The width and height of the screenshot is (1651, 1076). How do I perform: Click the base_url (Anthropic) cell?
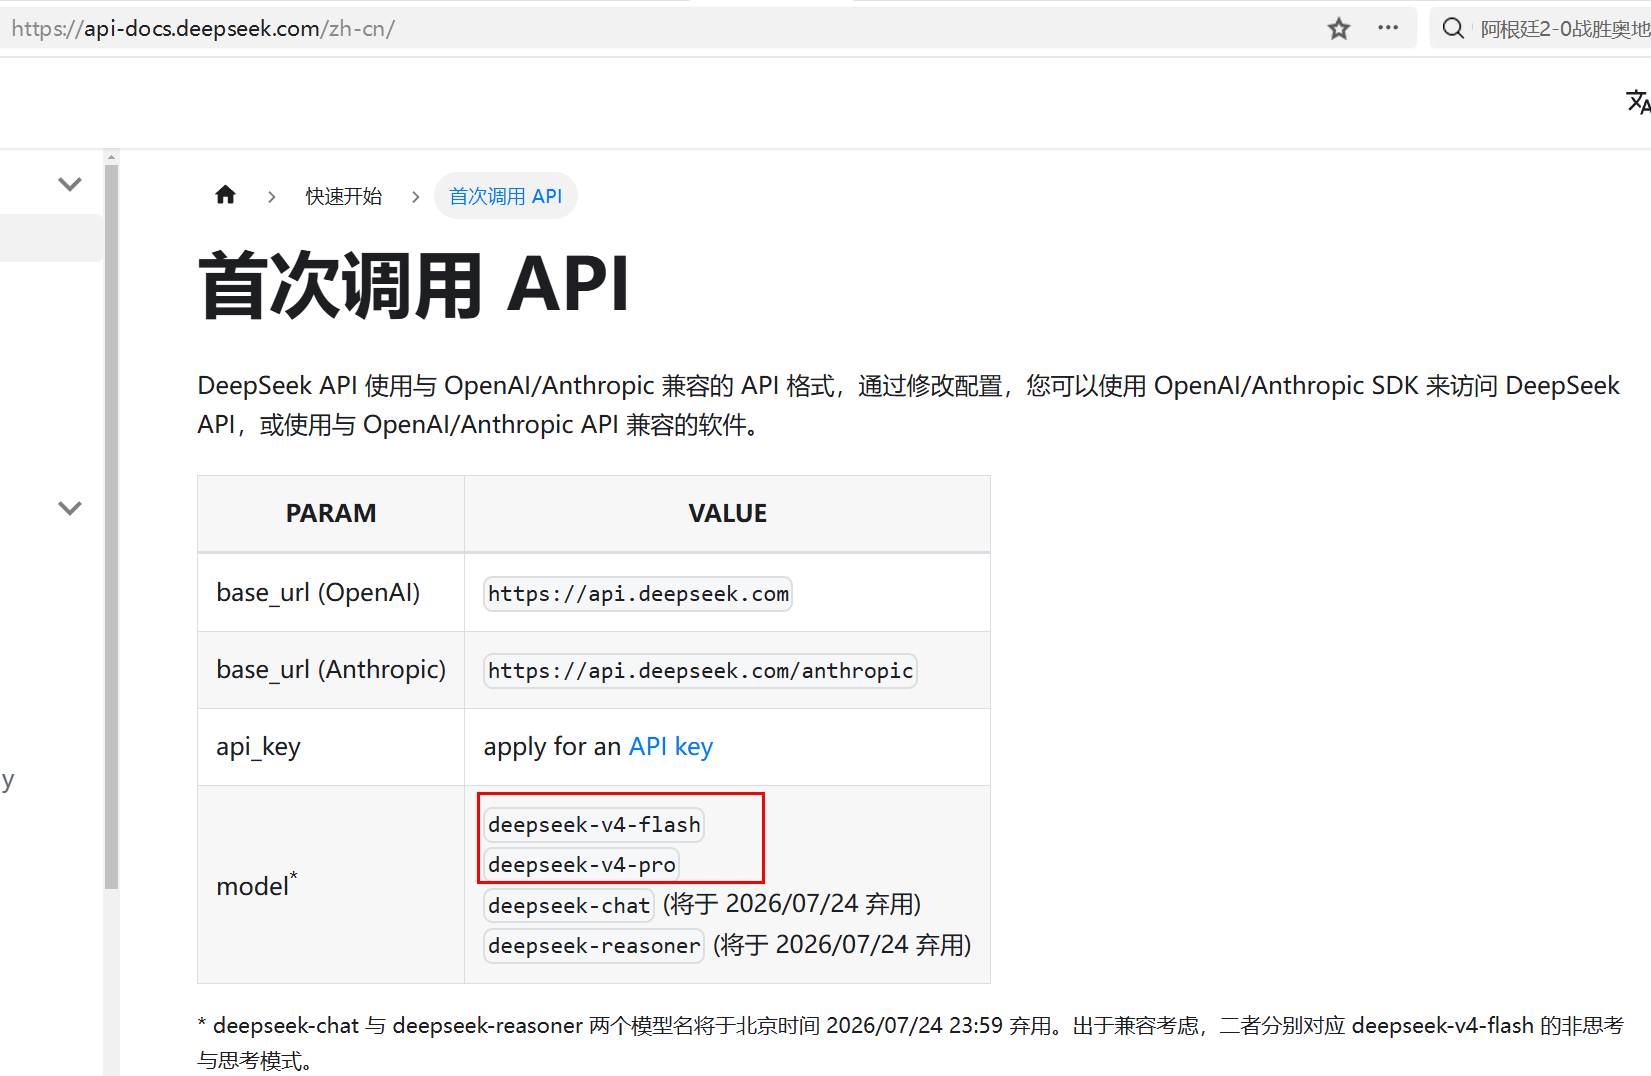331,670
